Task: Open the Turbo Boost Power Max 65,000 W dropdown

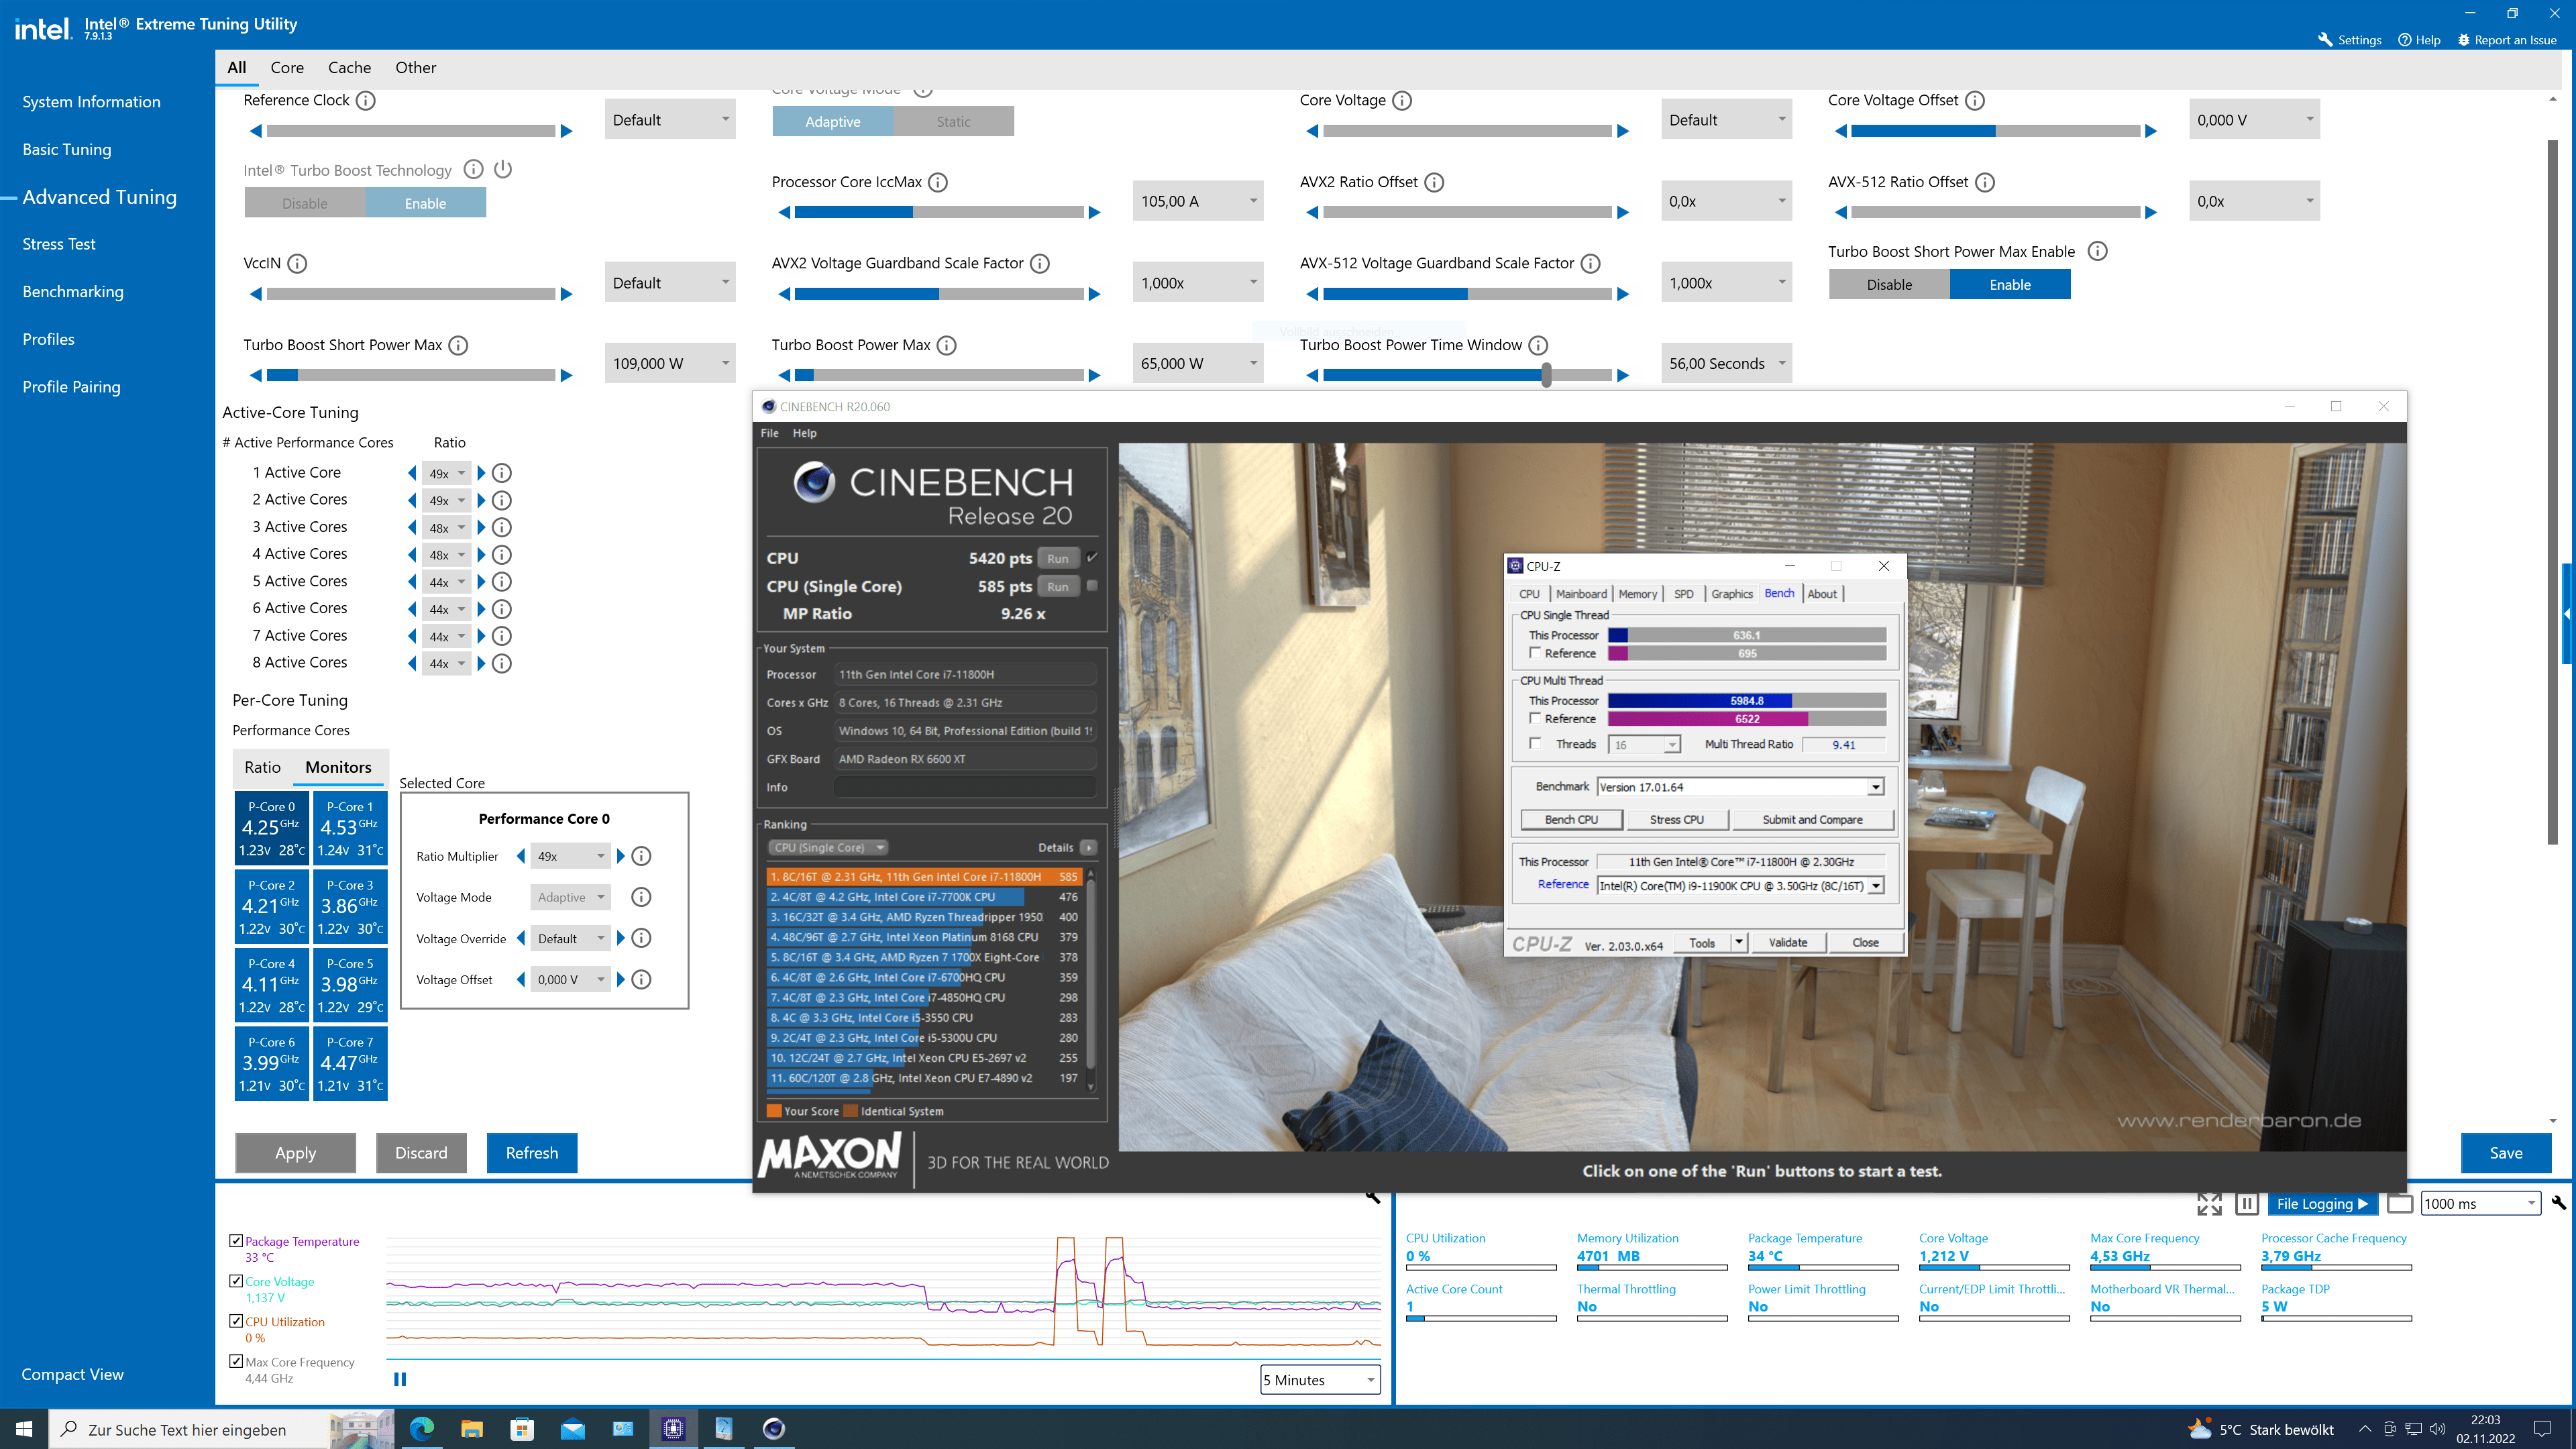Action: coord(1198,363)
